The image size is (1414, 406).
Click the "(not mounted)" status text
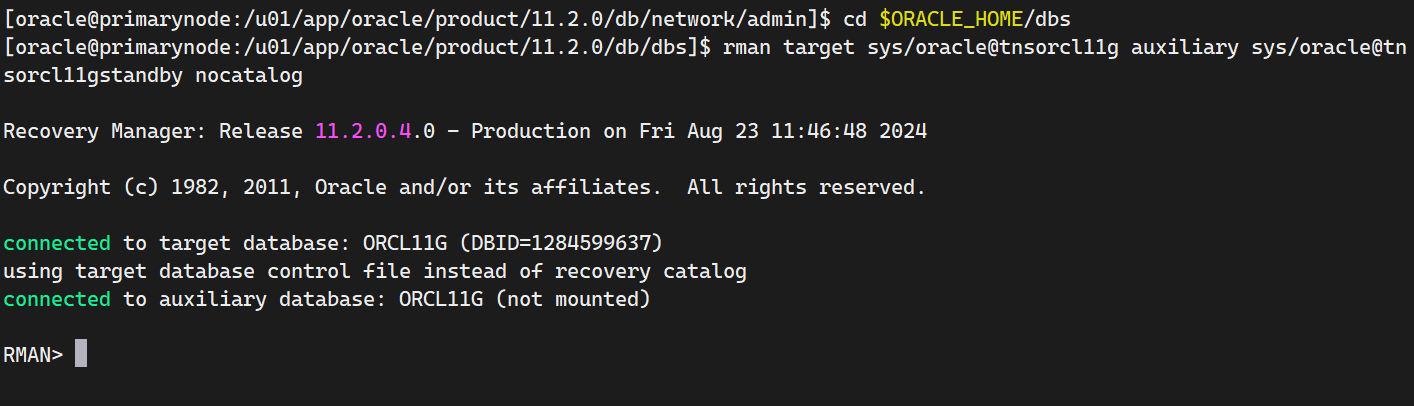tap(573, 299)
